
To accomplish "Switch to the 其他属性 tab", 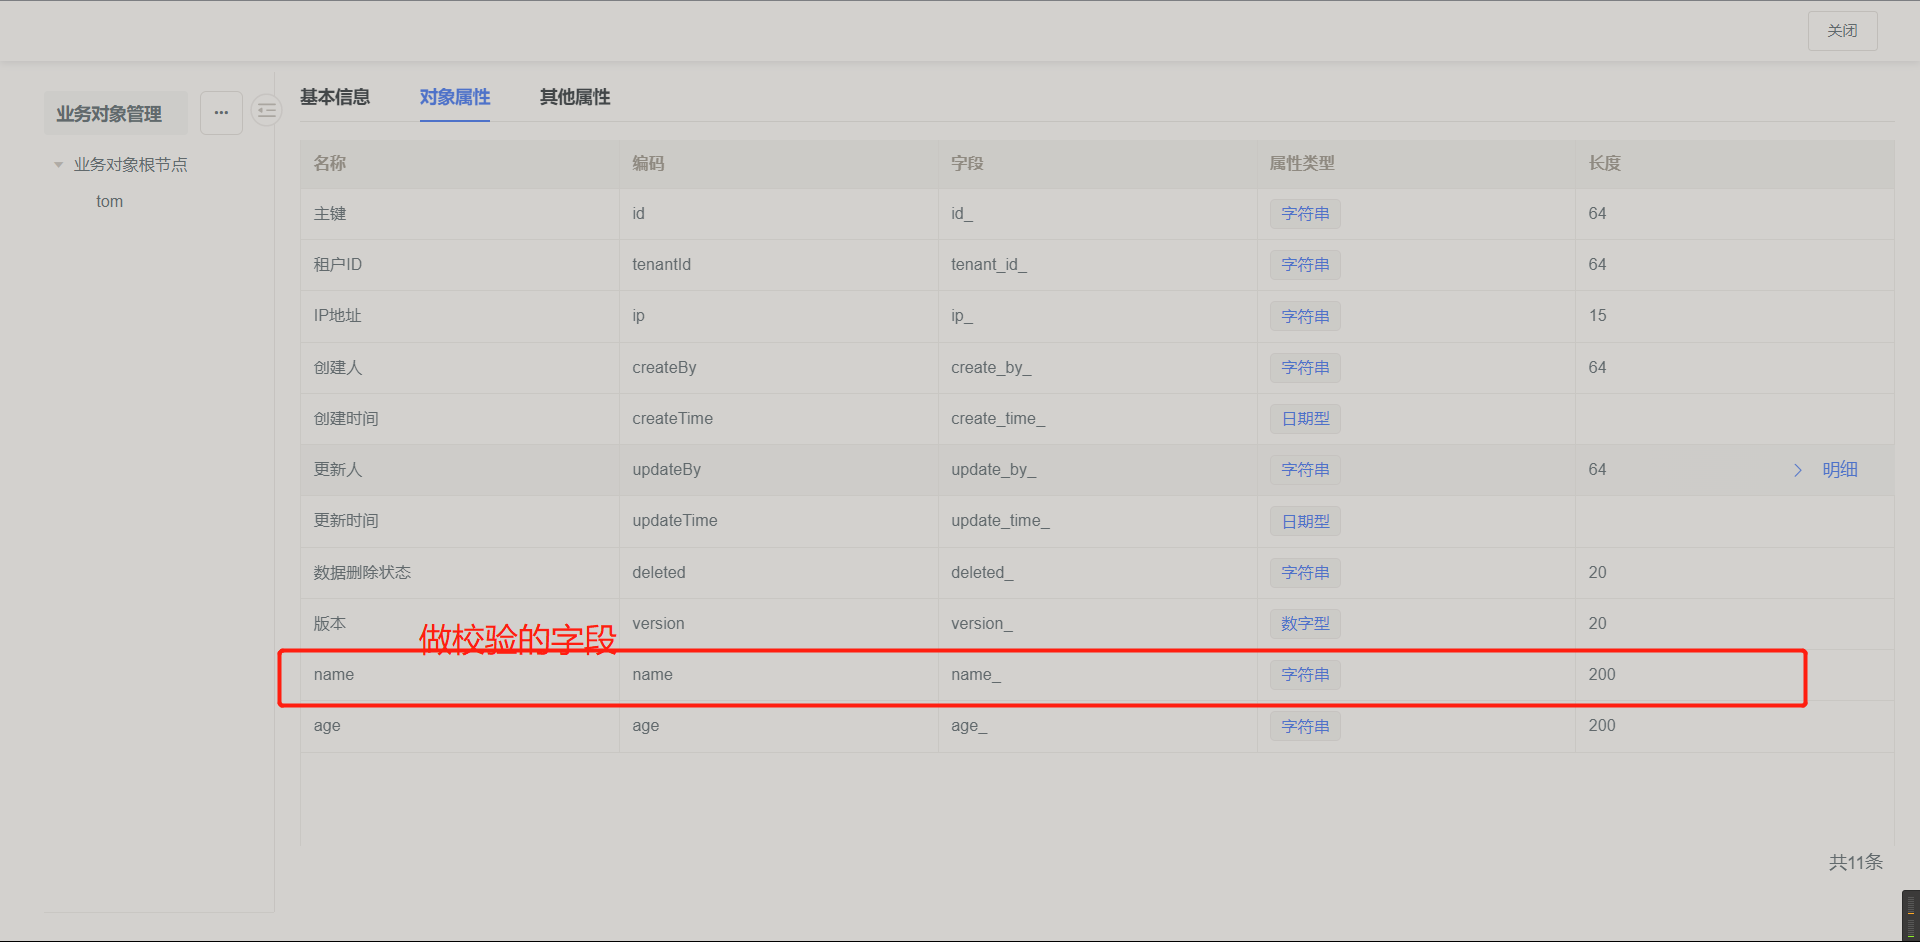I will (575, 97).
